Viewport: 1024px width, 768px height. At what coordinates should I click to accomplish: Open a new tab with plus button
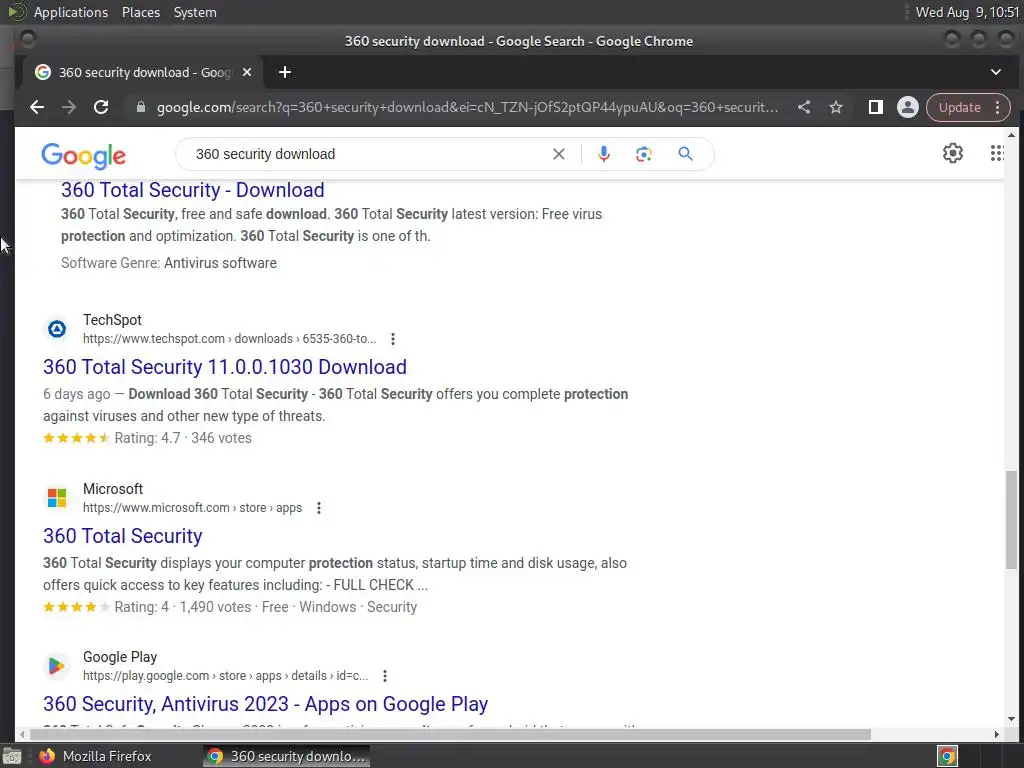point(285,72)
